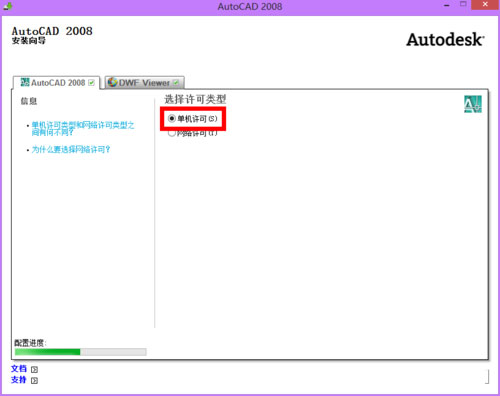Maximize the AutoCAD 2008 installer window
This screenshot has height=396, width=500.
tap(463, 4)
